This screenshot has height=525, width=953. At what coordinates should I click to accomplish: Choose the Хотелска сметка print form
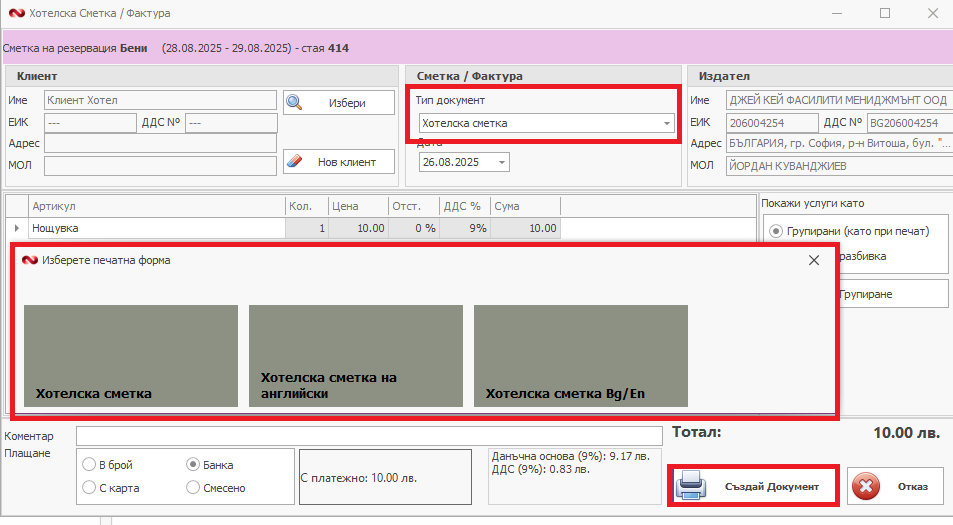(131, 355)
